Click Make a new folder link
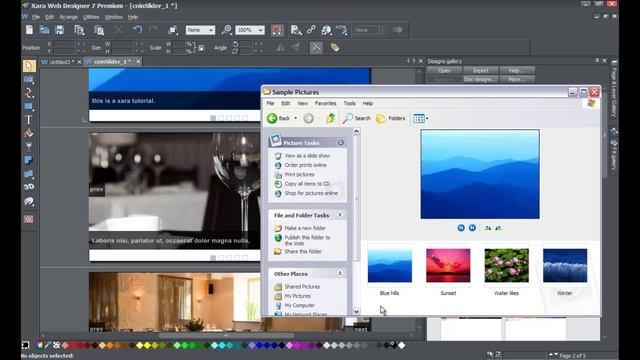Image resolution: width=640 pixels, height=360 pixels. [305, 228]
